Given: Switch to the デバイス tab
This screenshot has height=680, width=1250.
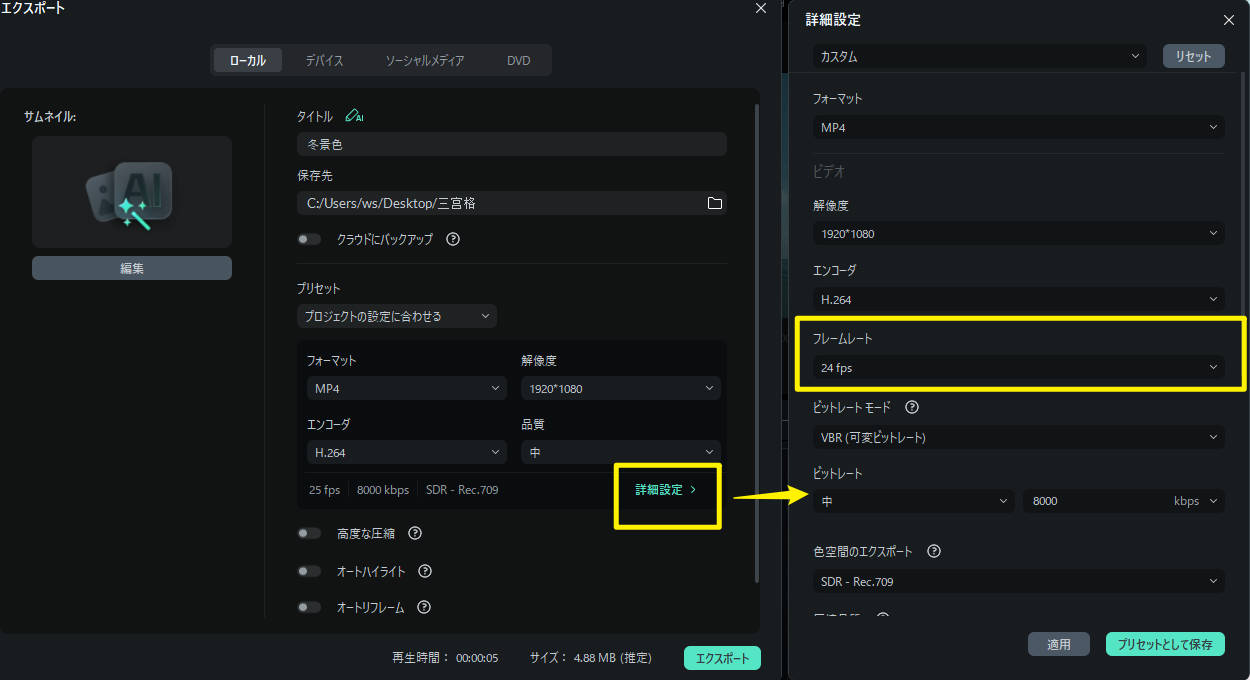Looking at the screenshot, I should pos(323,60).
